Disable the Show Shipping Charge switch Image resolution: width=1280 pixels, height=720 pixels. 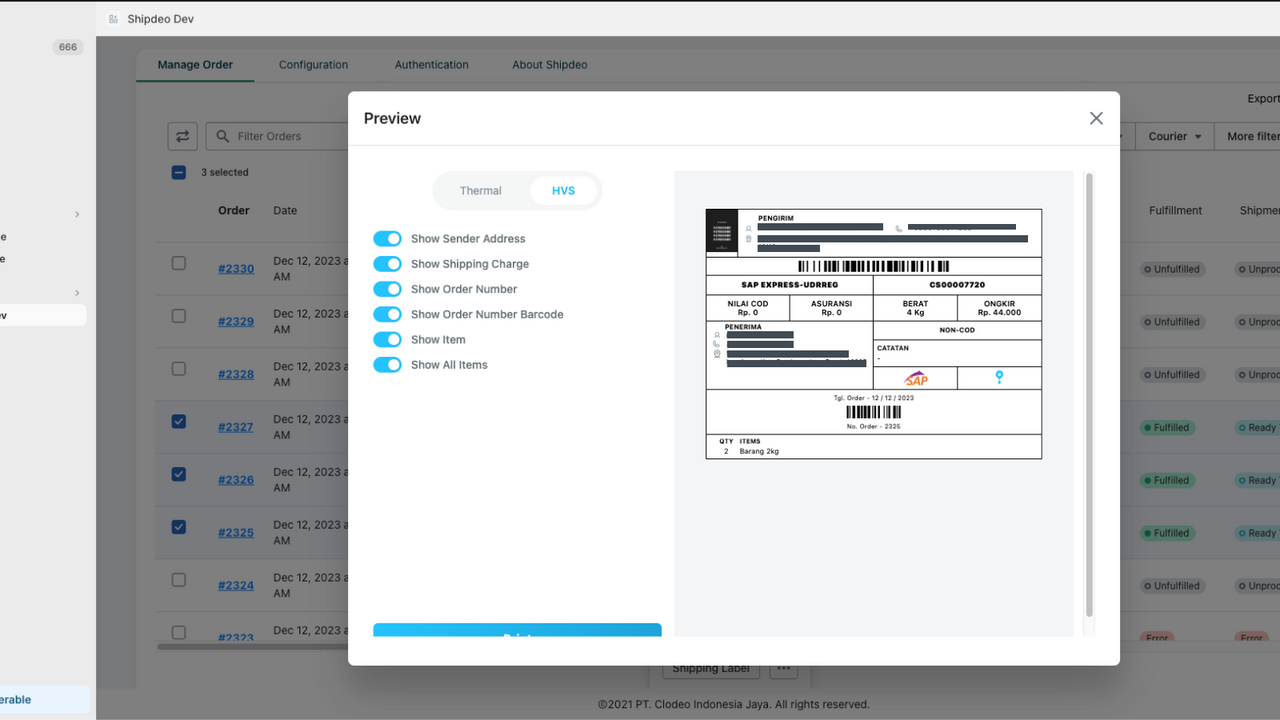pos(387,264)
